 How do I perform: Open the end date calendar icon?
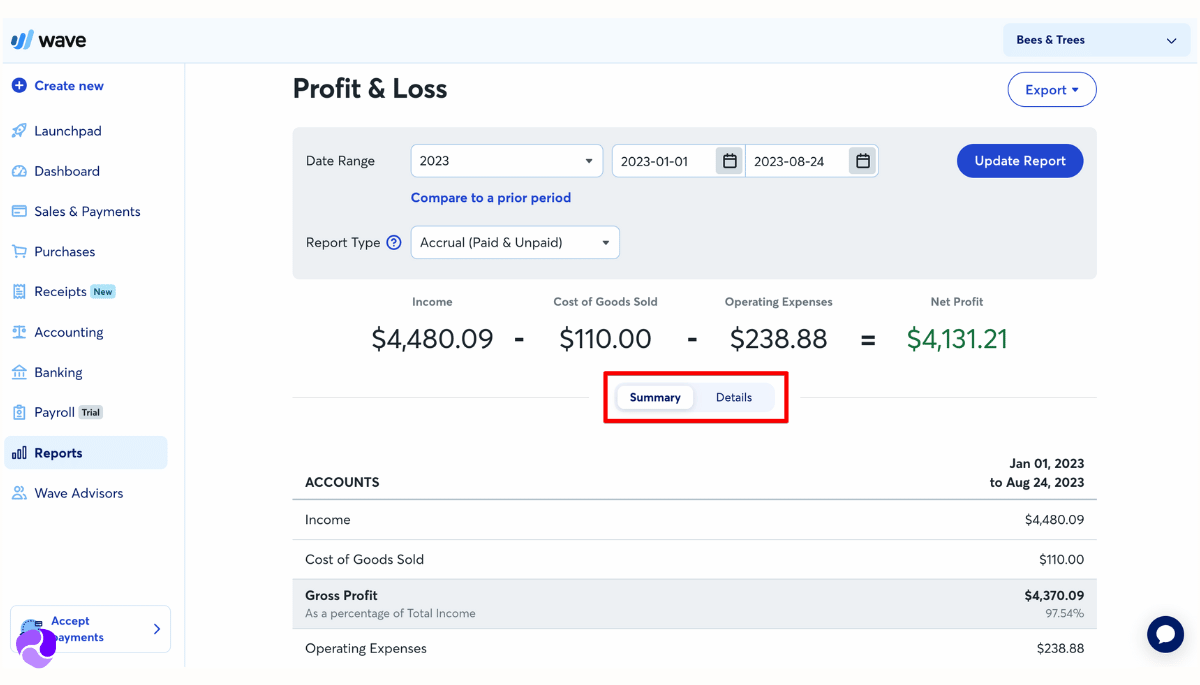pyautogui.click(x=863, y=161)
